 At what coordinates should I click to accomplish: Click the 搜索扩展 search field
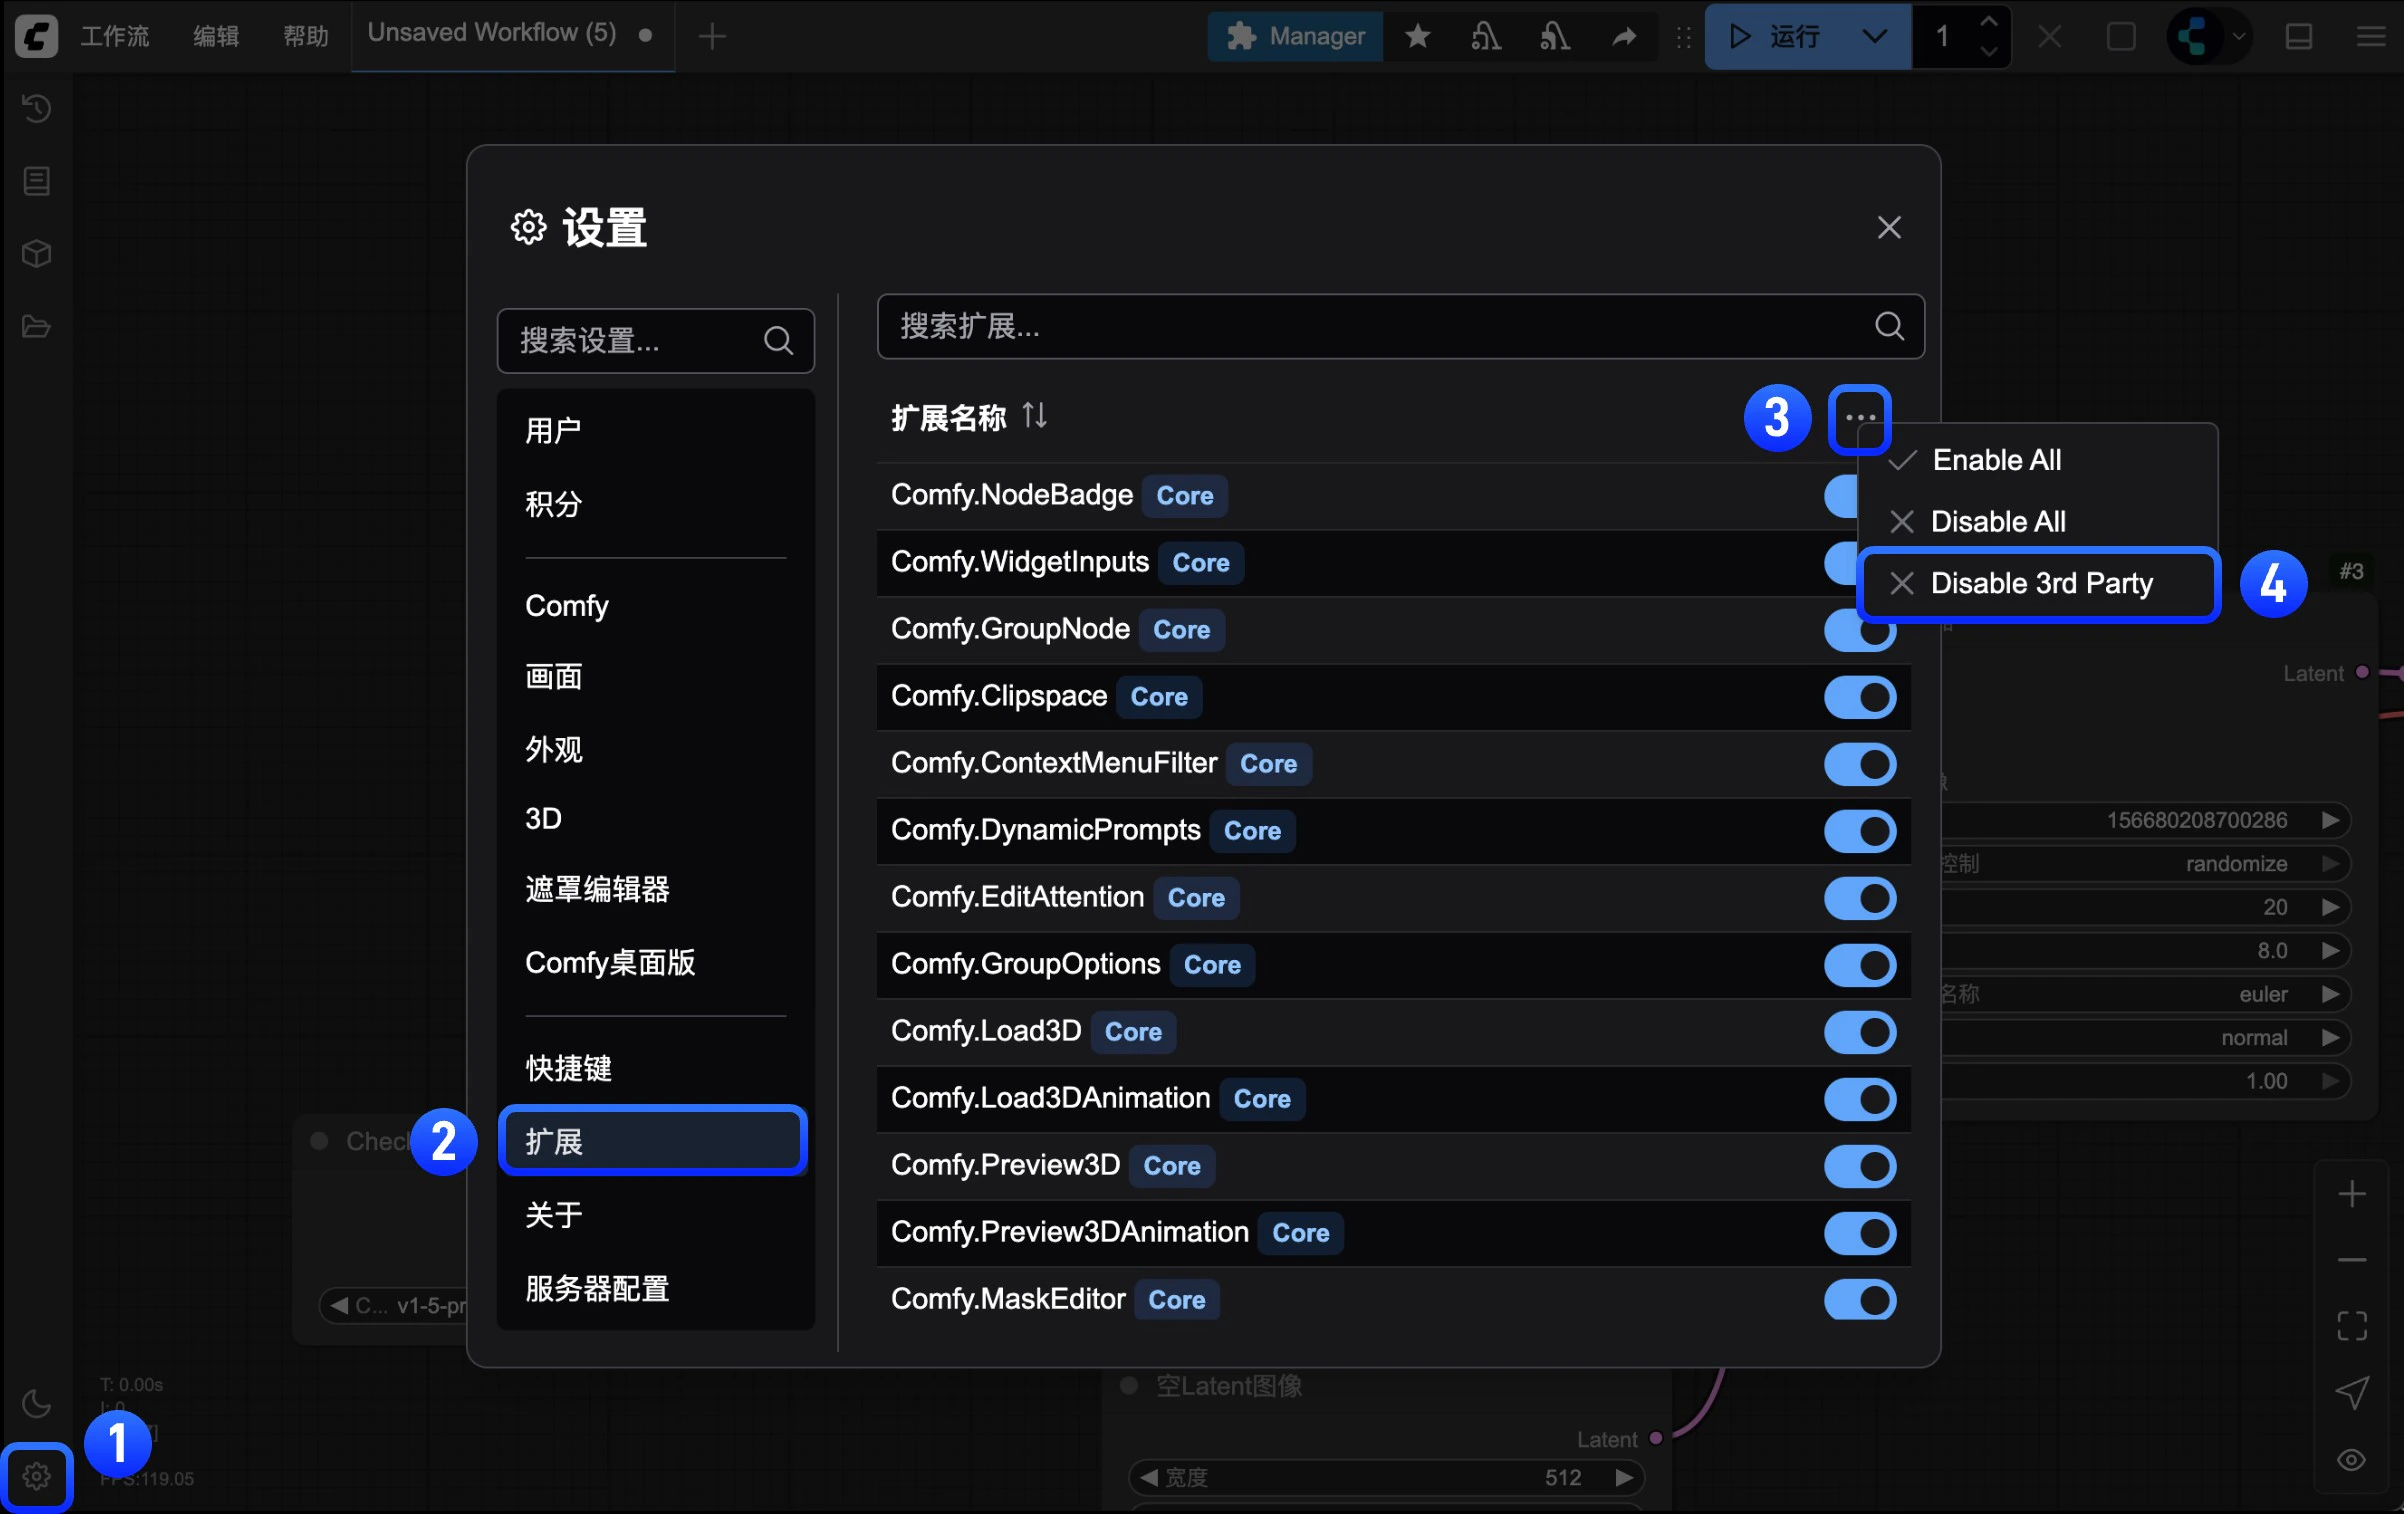coord(1398,327)
